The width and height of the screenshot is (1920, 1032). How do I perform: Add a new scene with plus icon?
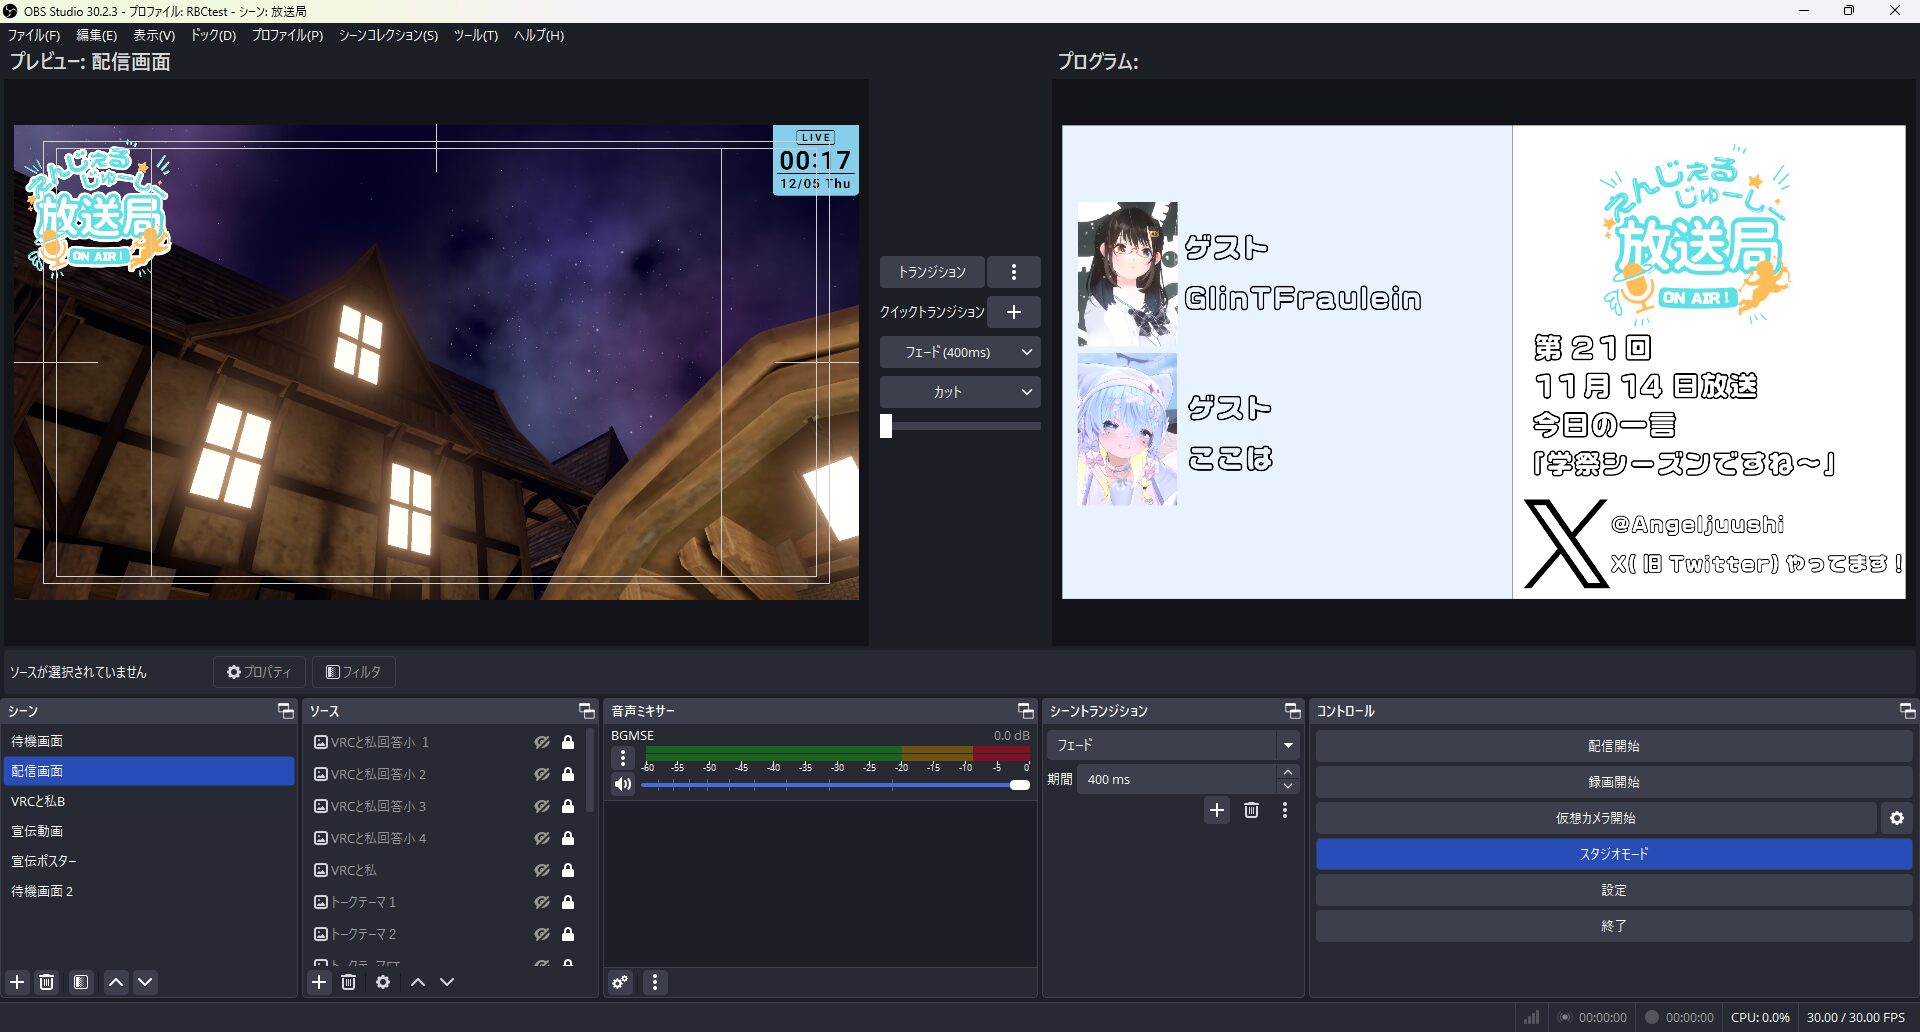click(17, 982)
